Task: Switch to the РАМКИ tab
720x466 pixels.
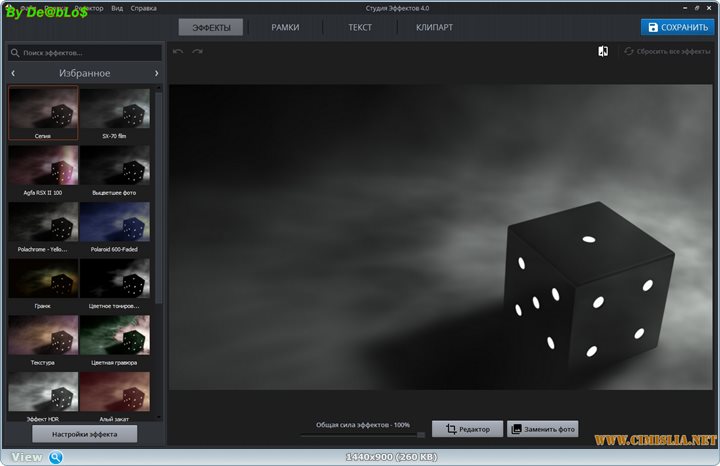Action: pyautogui.click(x=285, y=27)
